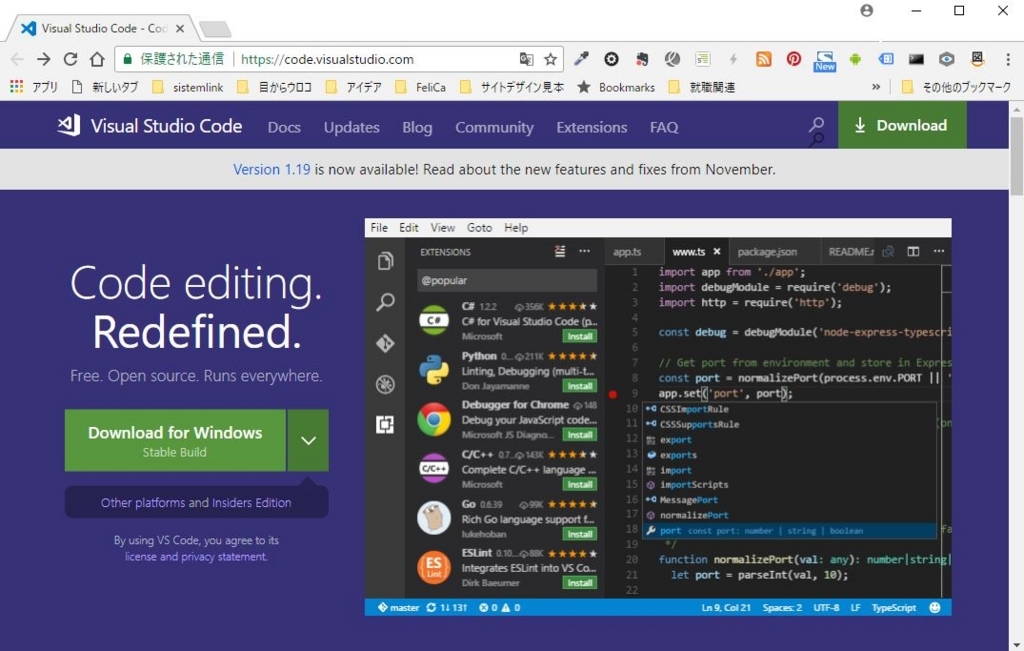This screenshot has height=651, width=1024.
Task: Open the Docs navigation item
Action: pyautogui.click(x=284, y=127)
